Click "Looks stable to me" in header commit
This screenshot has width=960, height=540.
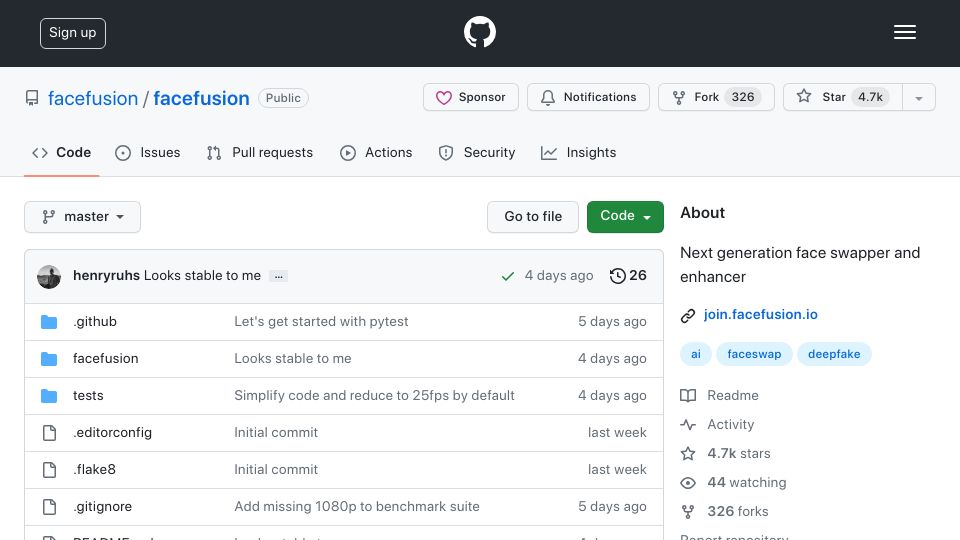202,276
